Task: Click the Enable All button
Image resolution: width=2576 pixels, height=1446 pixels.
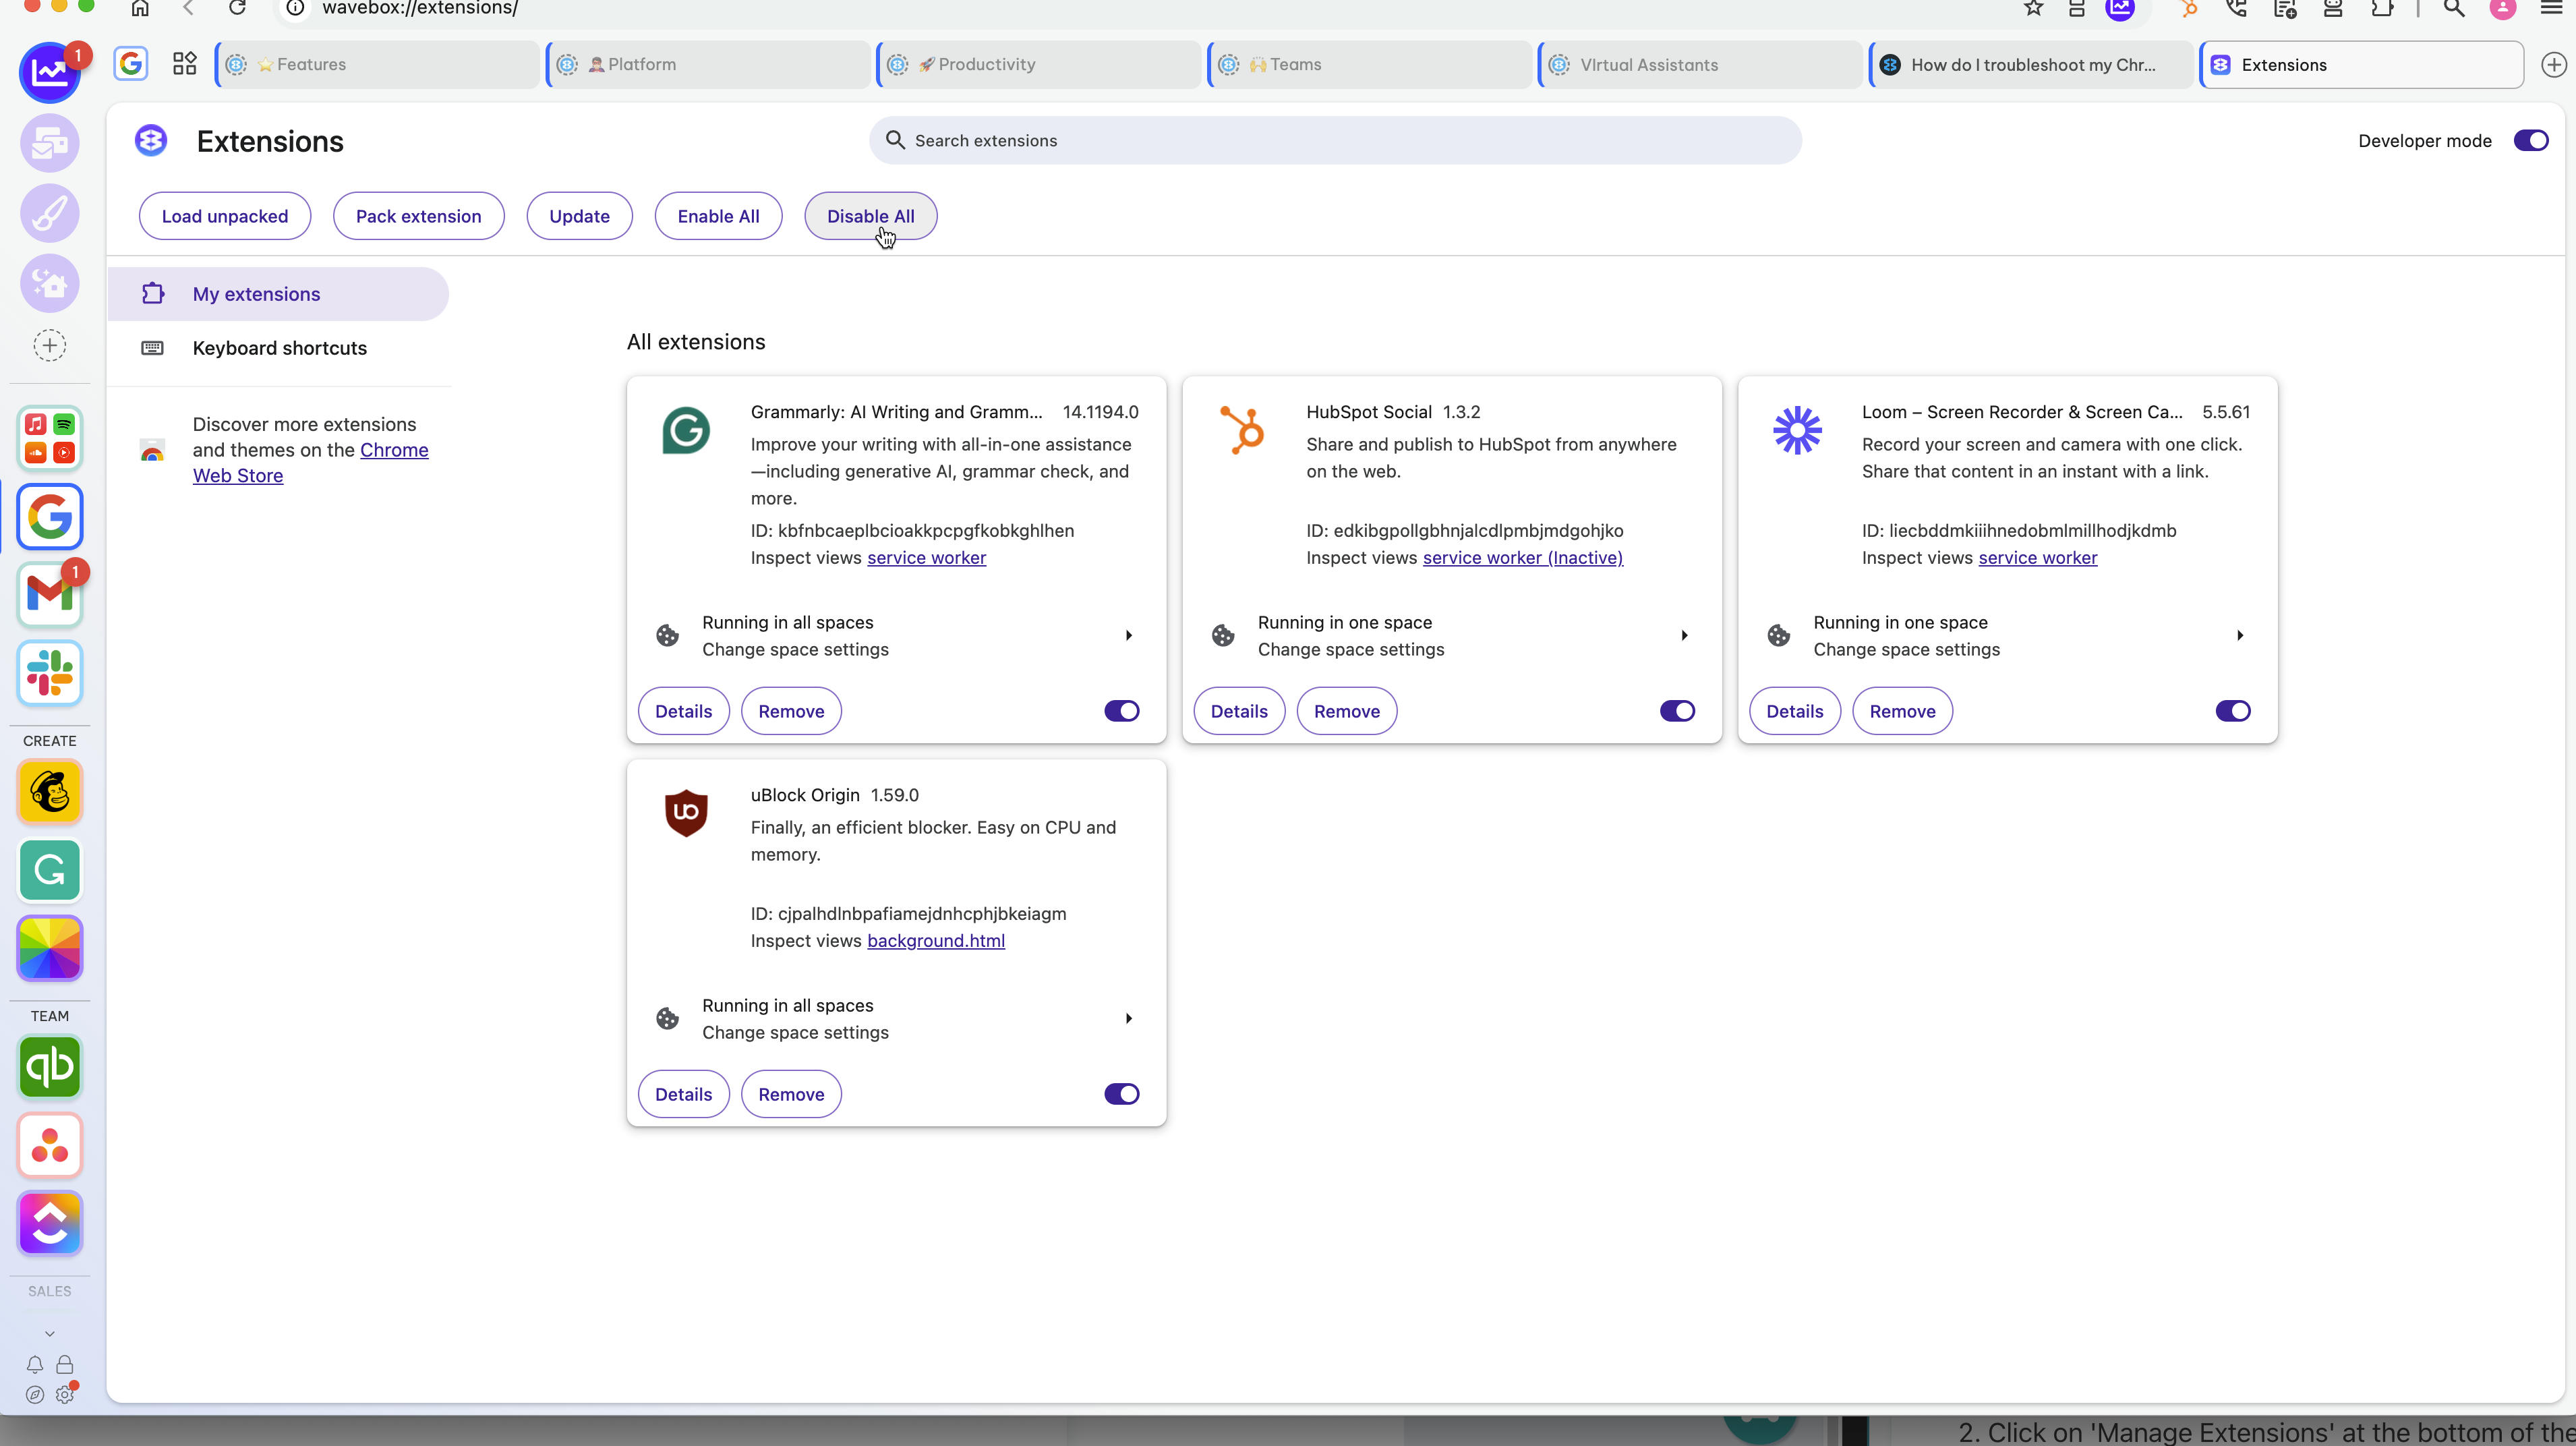Action: (x=718, y=216)
